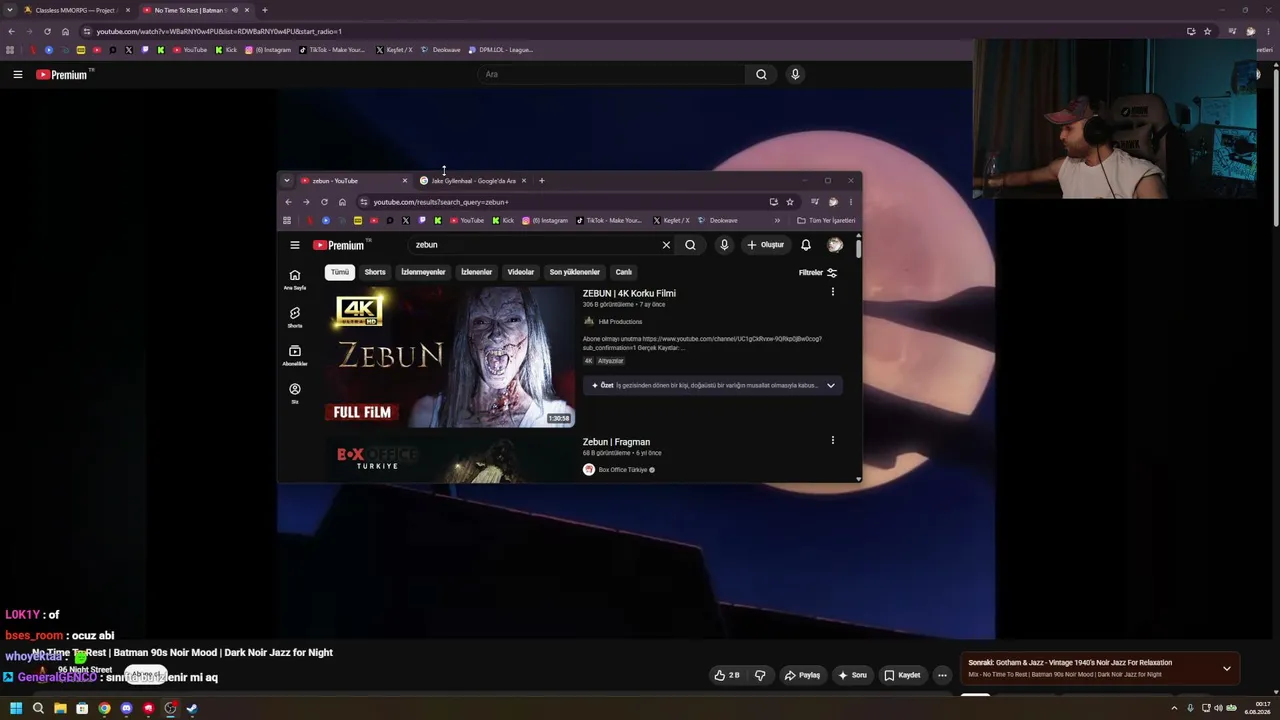Open Windows taskbar search
This screenshot has width=1280, height=720.
click(38, 709)
